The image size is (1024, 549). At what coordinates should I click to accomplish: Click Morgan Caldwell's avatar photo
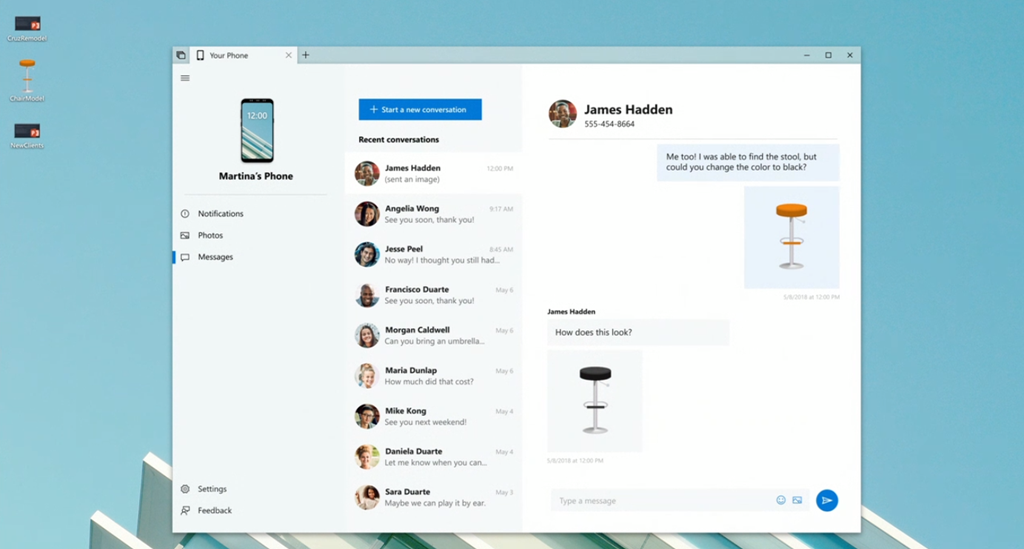coord(367,336)
